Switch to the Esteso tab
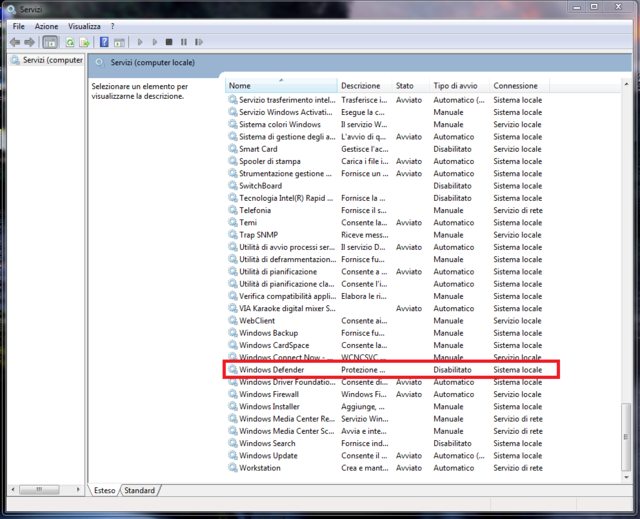The width and height of the screenshot is (640, 519). point(104,490)
